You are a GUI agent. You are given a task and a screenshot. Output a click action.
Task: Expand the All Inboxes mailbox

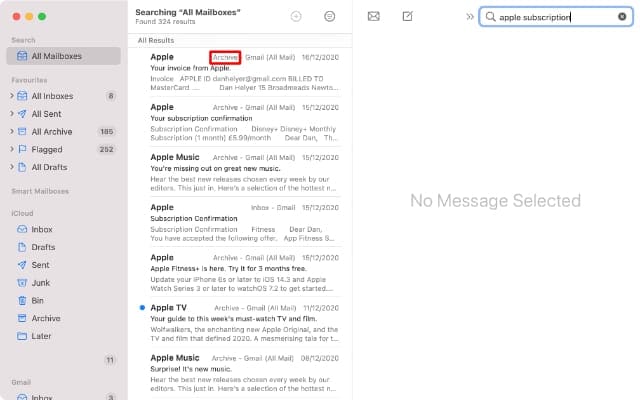pos(11,96)
